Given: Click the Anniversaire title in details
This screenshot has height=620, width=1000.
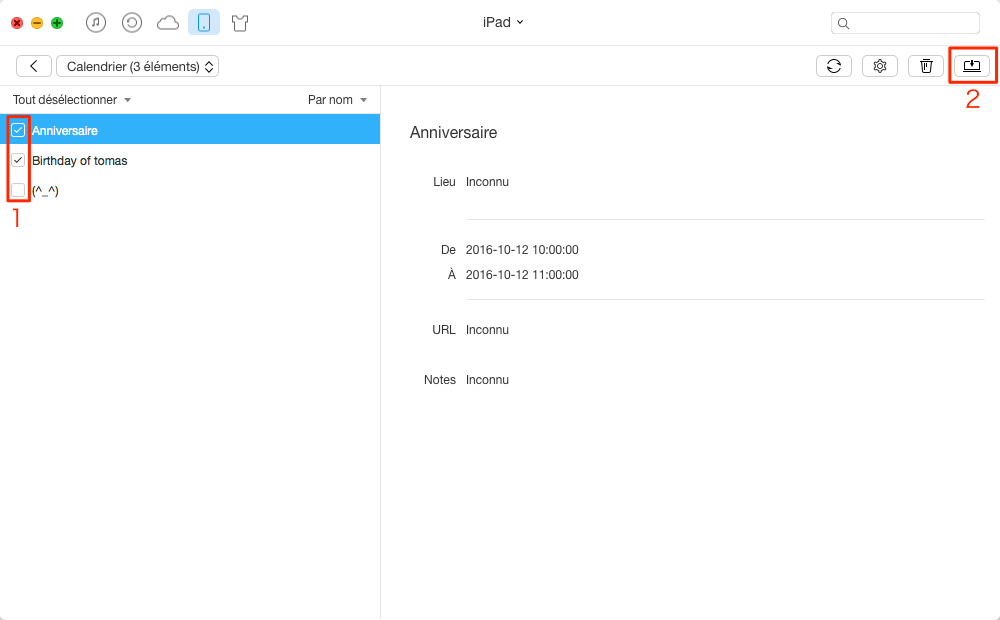Looking at the screenshot, I should 453,132.
